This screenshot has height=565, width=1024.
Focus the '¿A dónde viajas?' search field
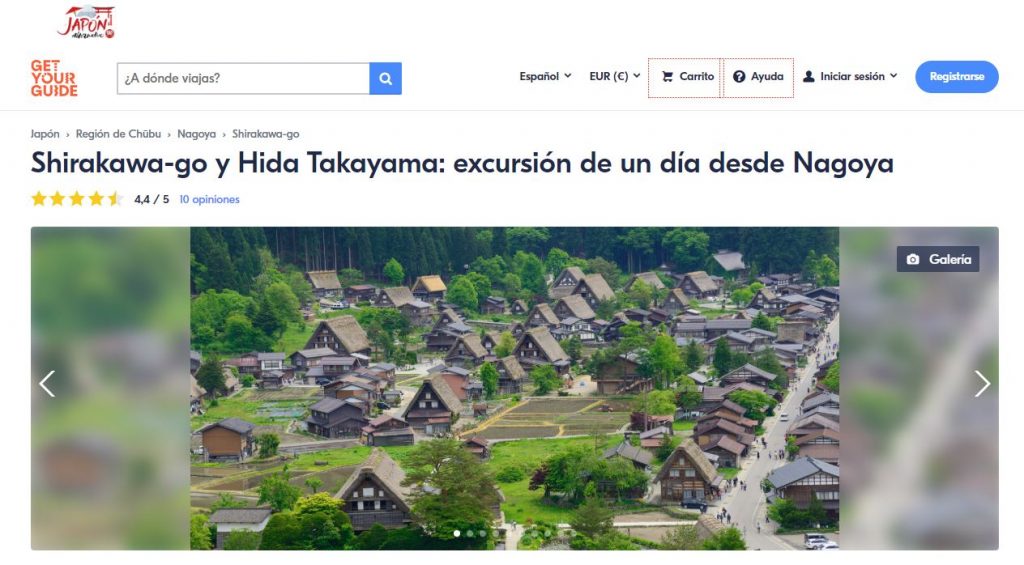[x=243, y=78]
